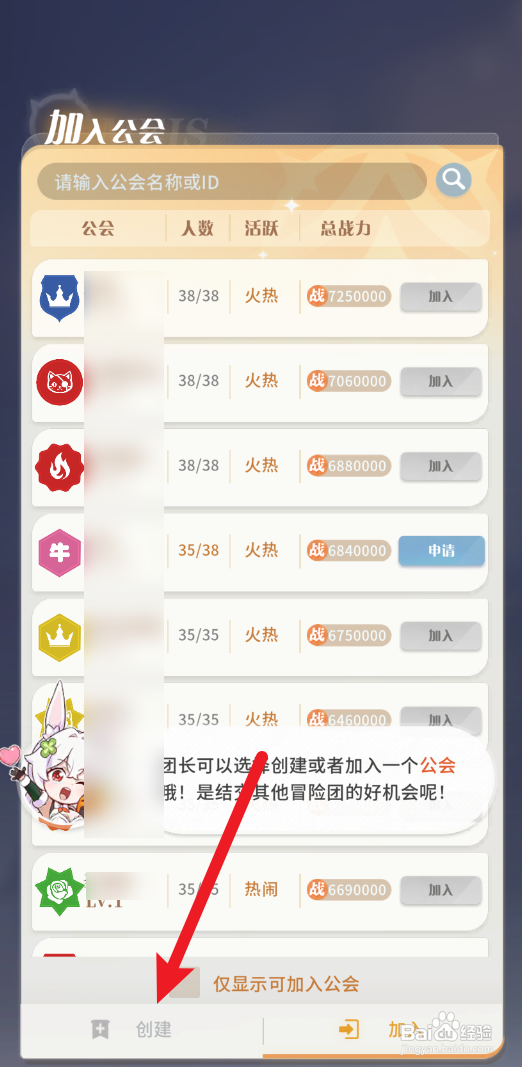
Task: Select the yellow crown guild emblem
Action: [x=60, y=636]
